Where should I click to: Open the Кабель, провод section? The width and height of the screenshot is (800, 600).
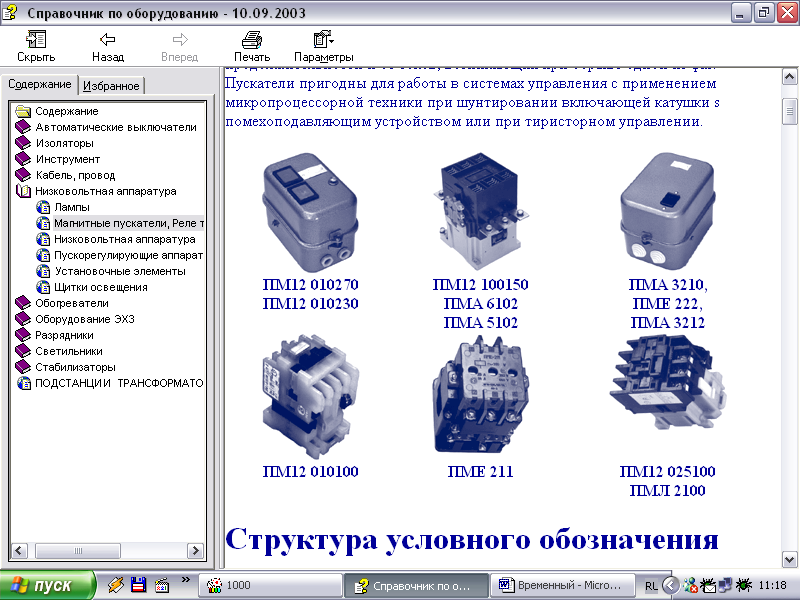tap(75, 175)
